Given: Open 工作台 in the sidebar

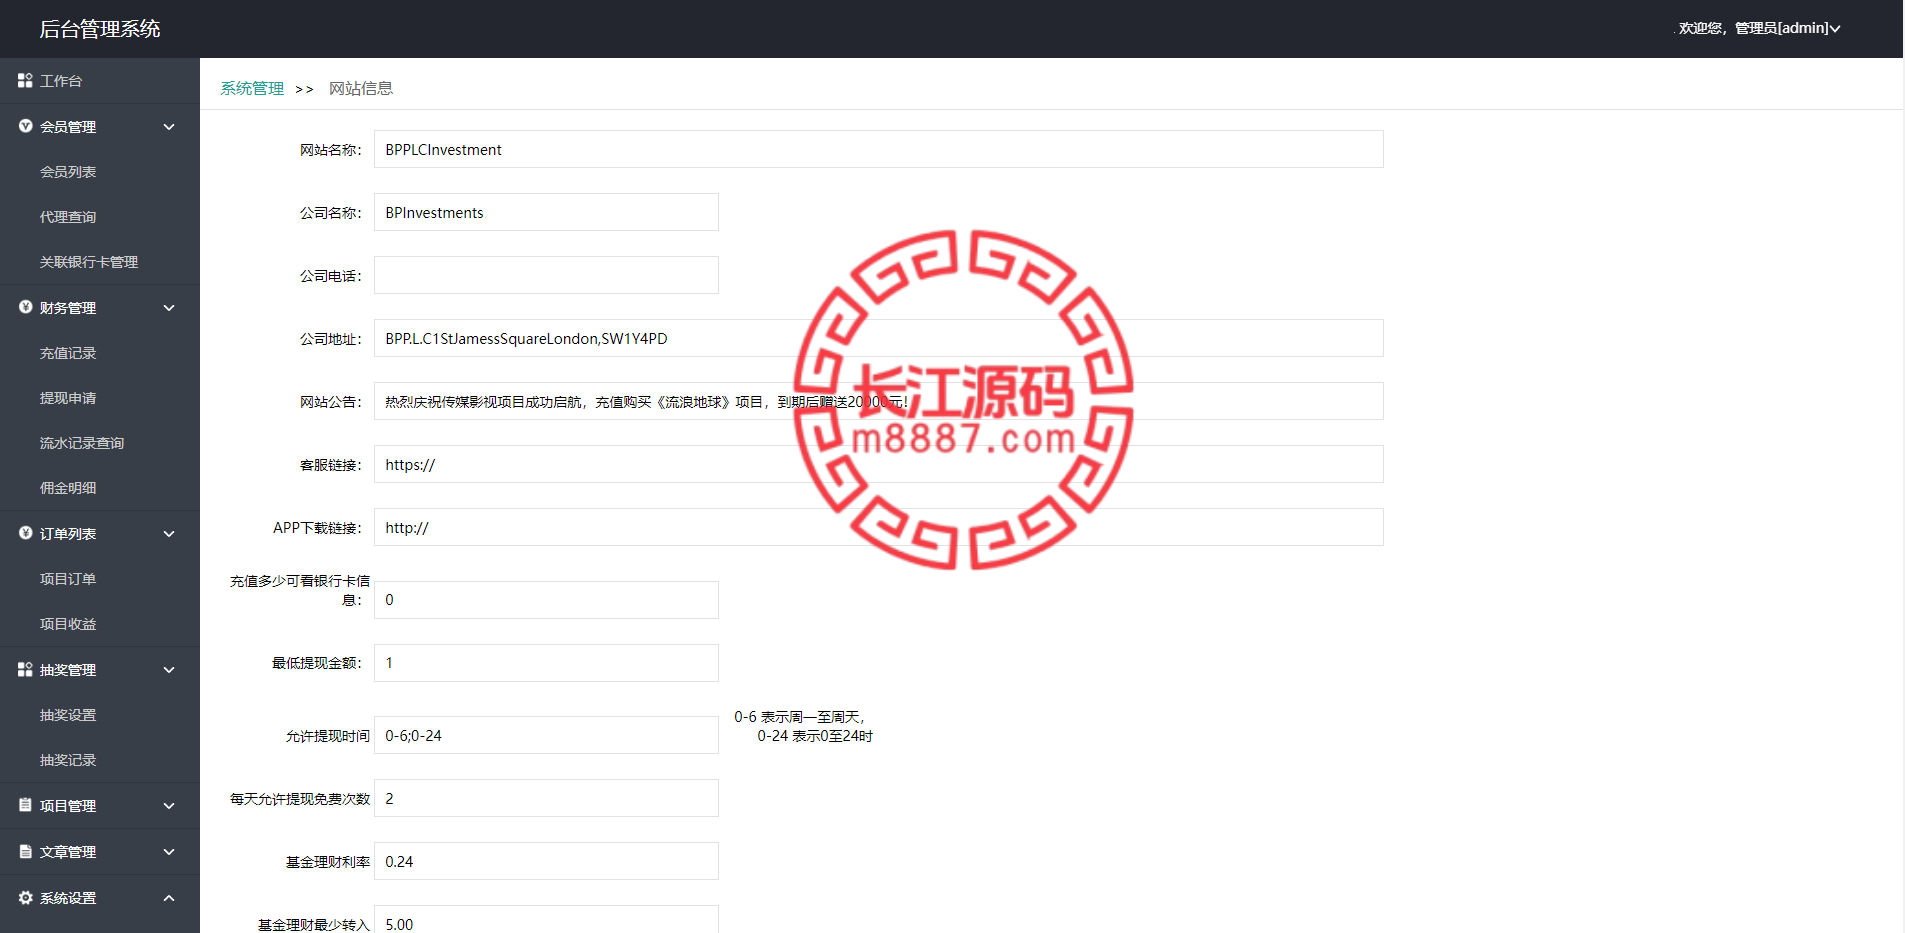Looking at the screenshot, I should tap(100, 81).
